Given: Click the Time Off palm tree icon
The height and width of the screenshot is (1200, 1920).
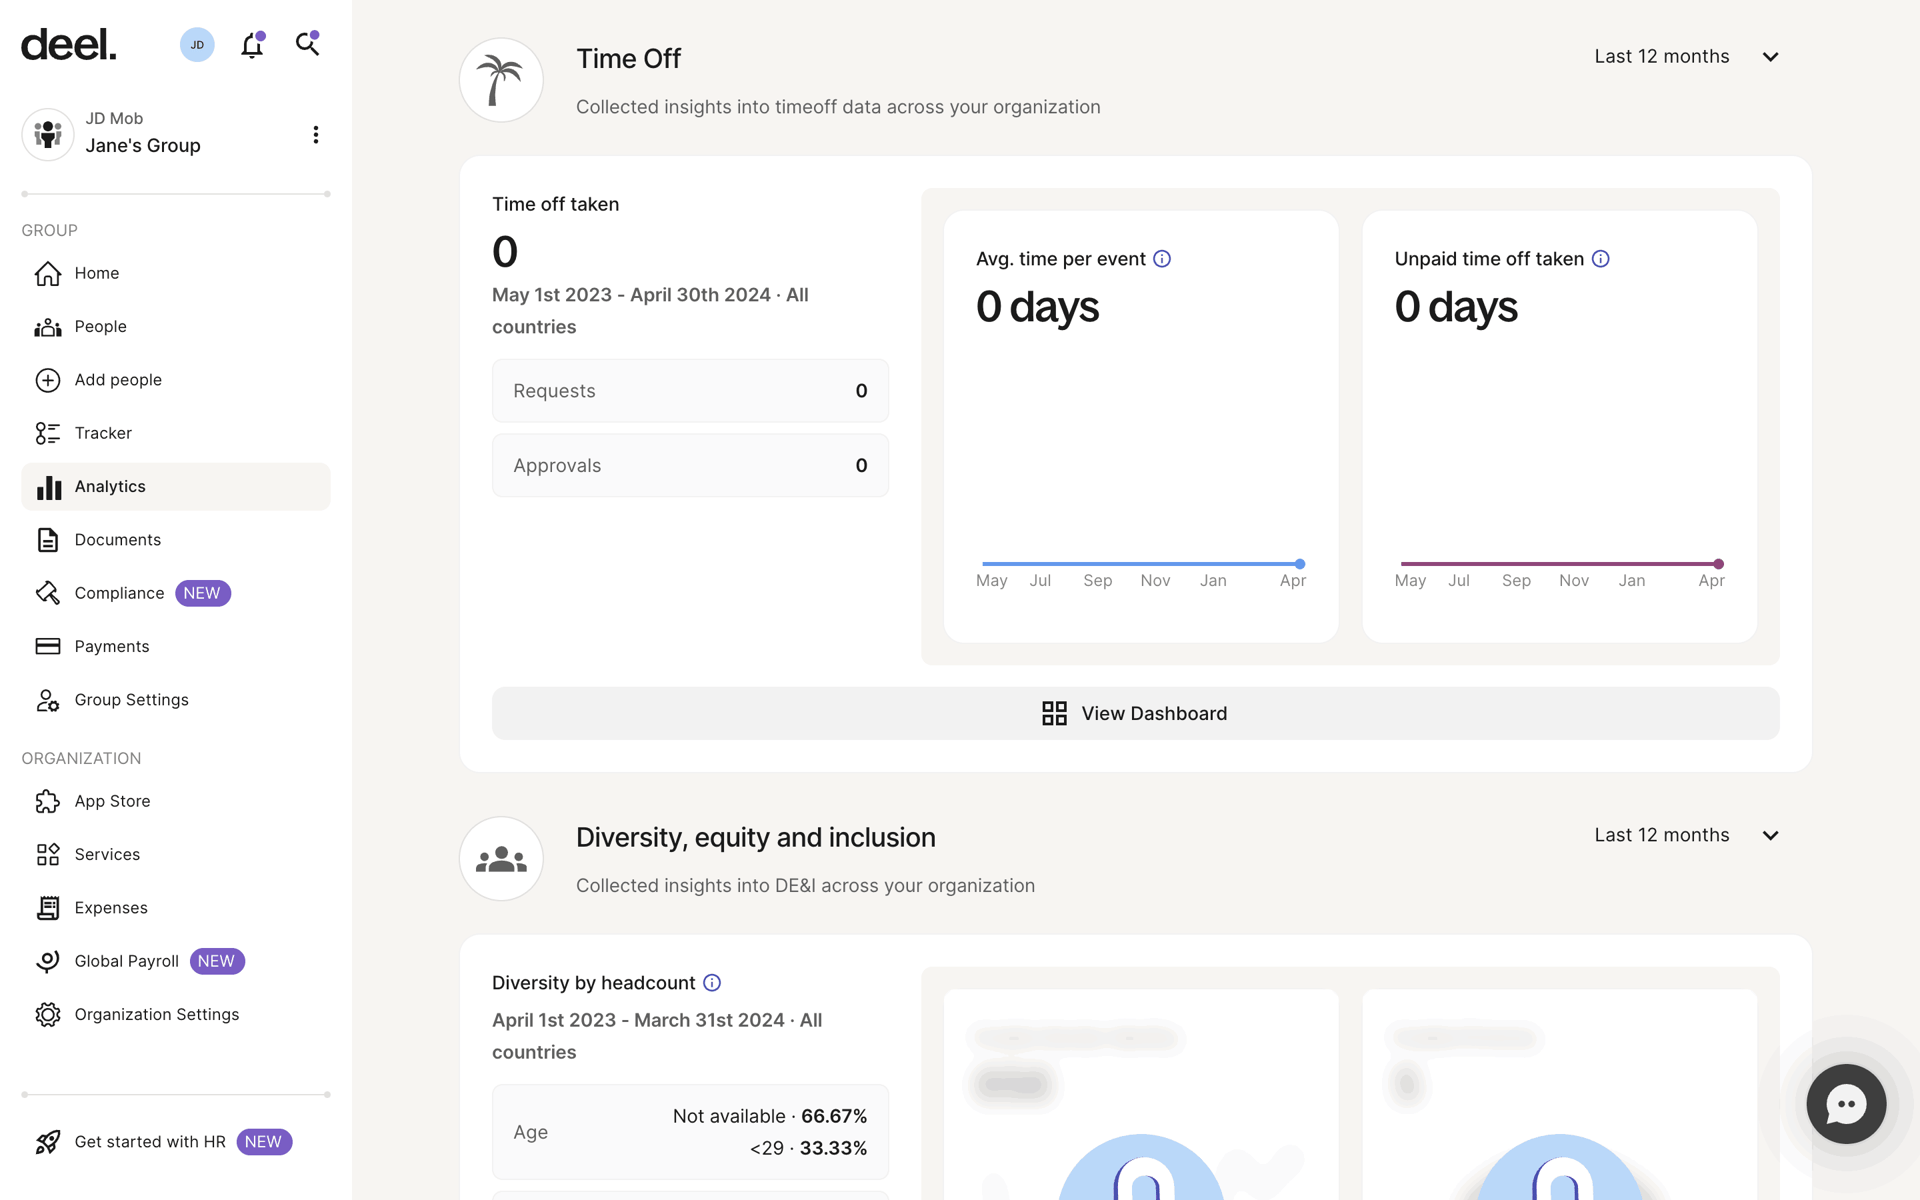Looking at the screenshot, I should [501, 80].
